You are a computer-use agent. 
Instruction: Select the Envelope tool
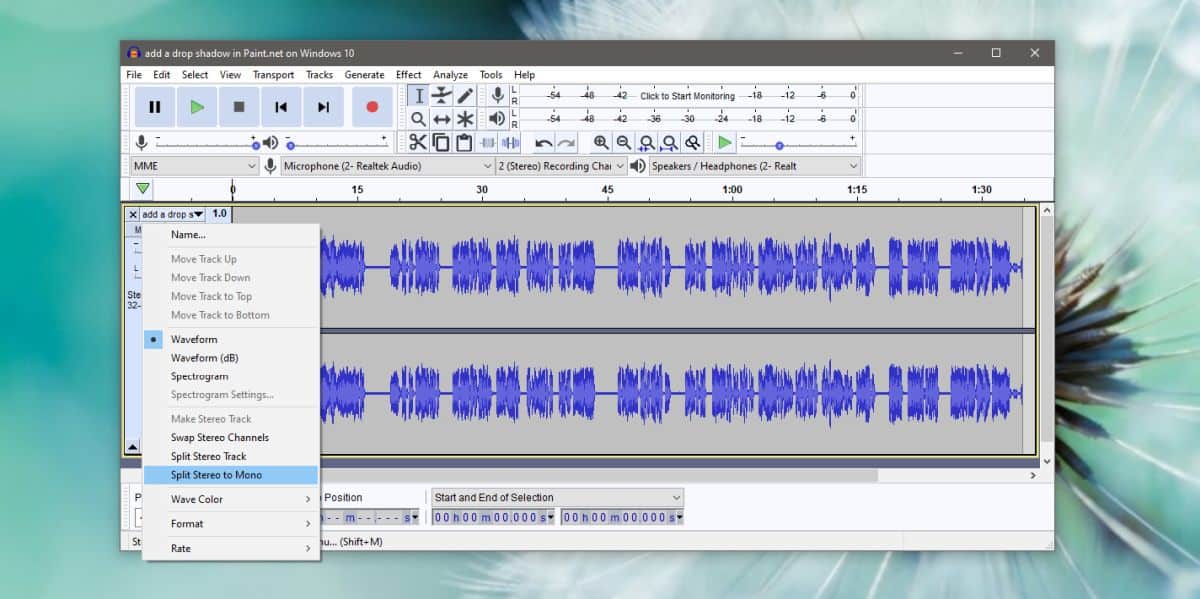click(442, 96)
